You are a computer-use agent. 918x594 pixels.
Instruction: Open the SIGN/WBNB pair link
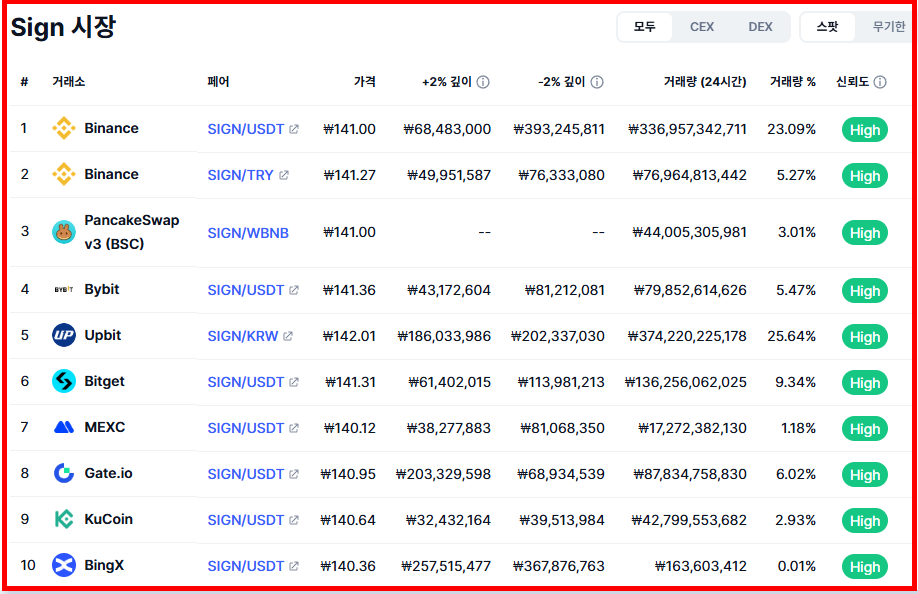click(248, 233)
